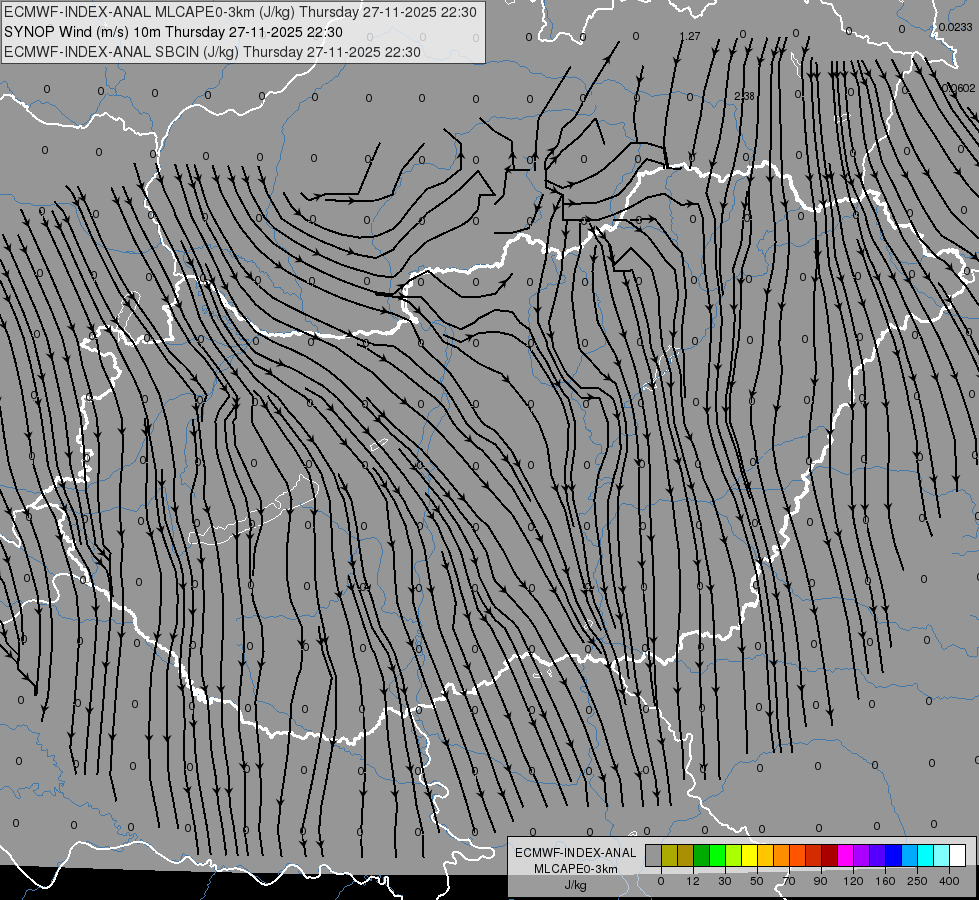979x900 pixels.
Task: Click the indigo legend swatch before 160
Action: pyautogui.click(x=878, y=855)
